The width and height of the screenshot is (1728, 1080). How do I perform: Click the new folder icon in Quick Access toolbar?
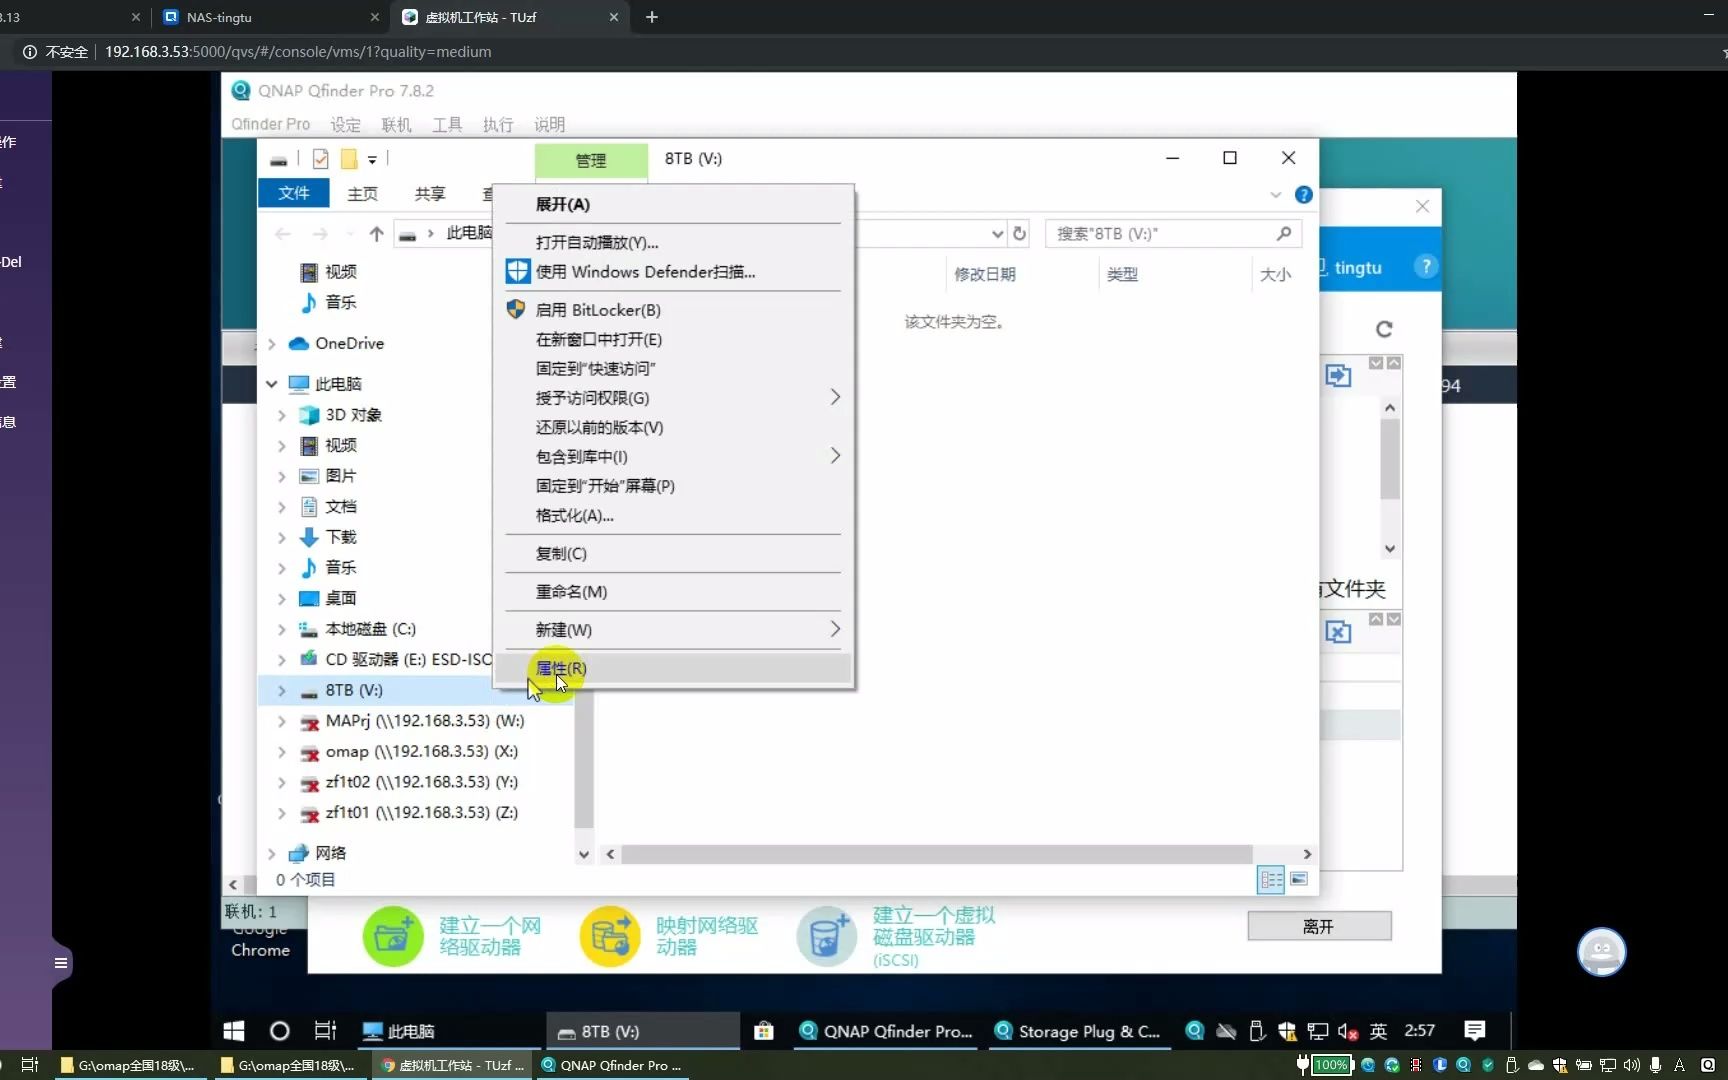(349, 159)
